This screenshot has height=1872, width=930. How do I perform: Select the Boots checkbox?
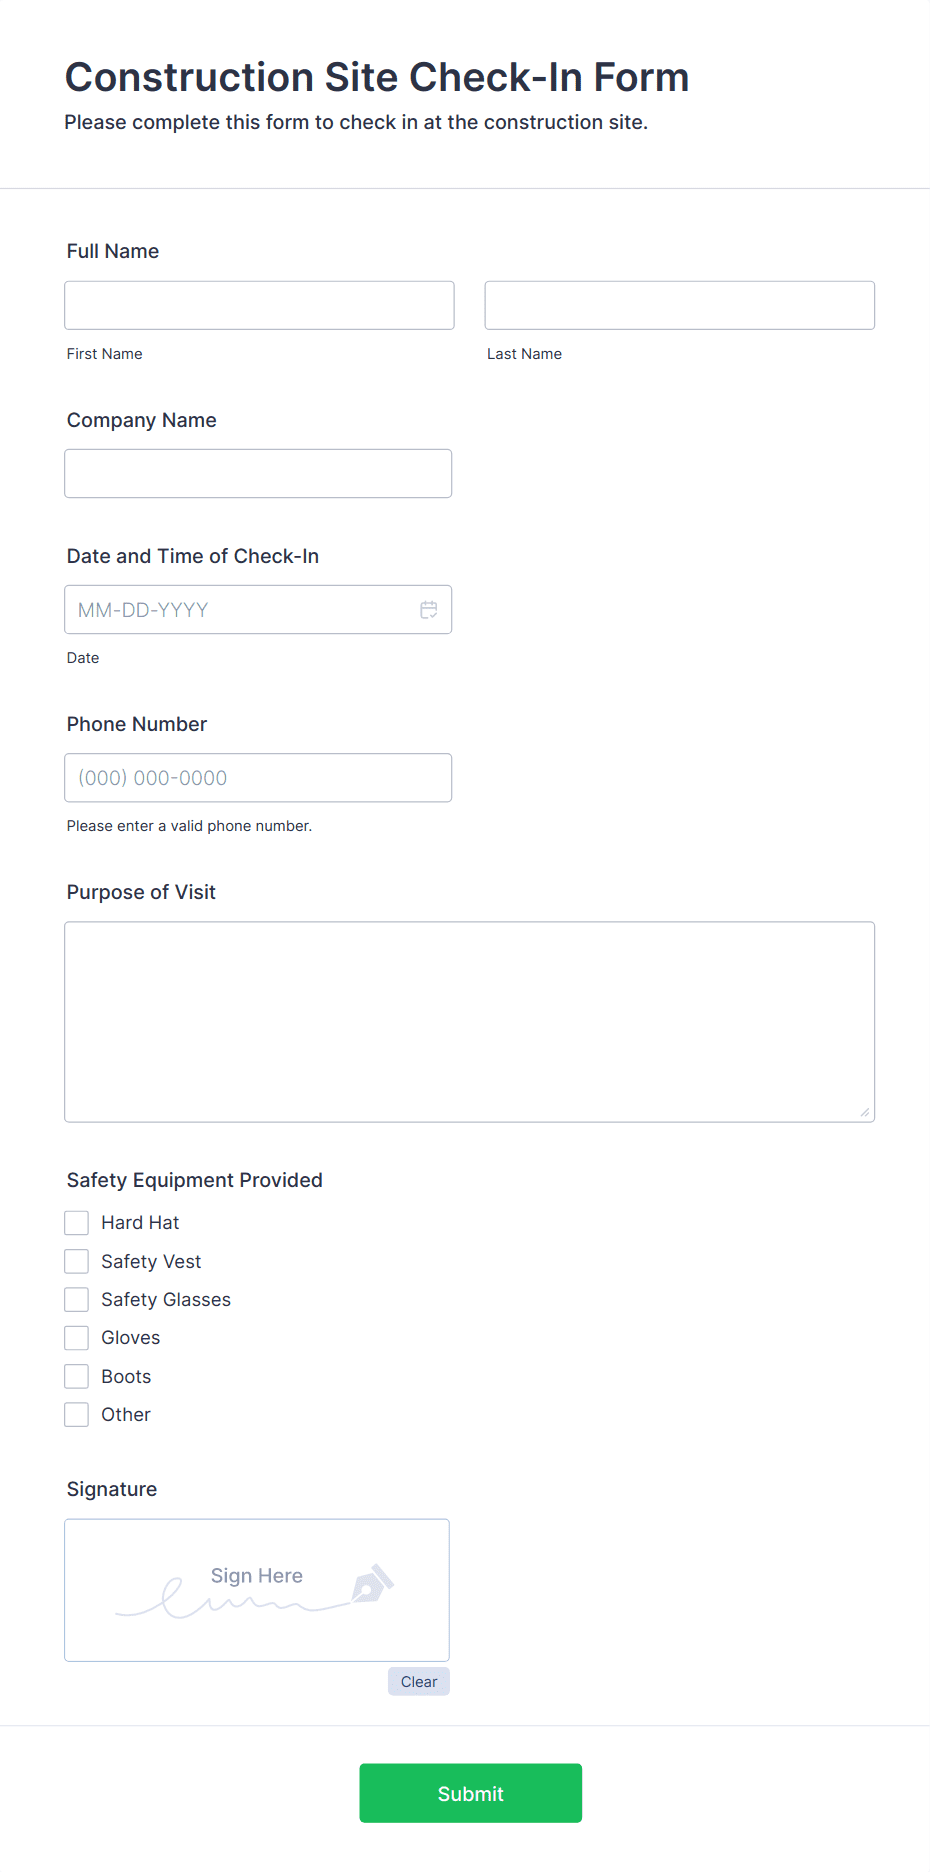[x=77, y=1377]
